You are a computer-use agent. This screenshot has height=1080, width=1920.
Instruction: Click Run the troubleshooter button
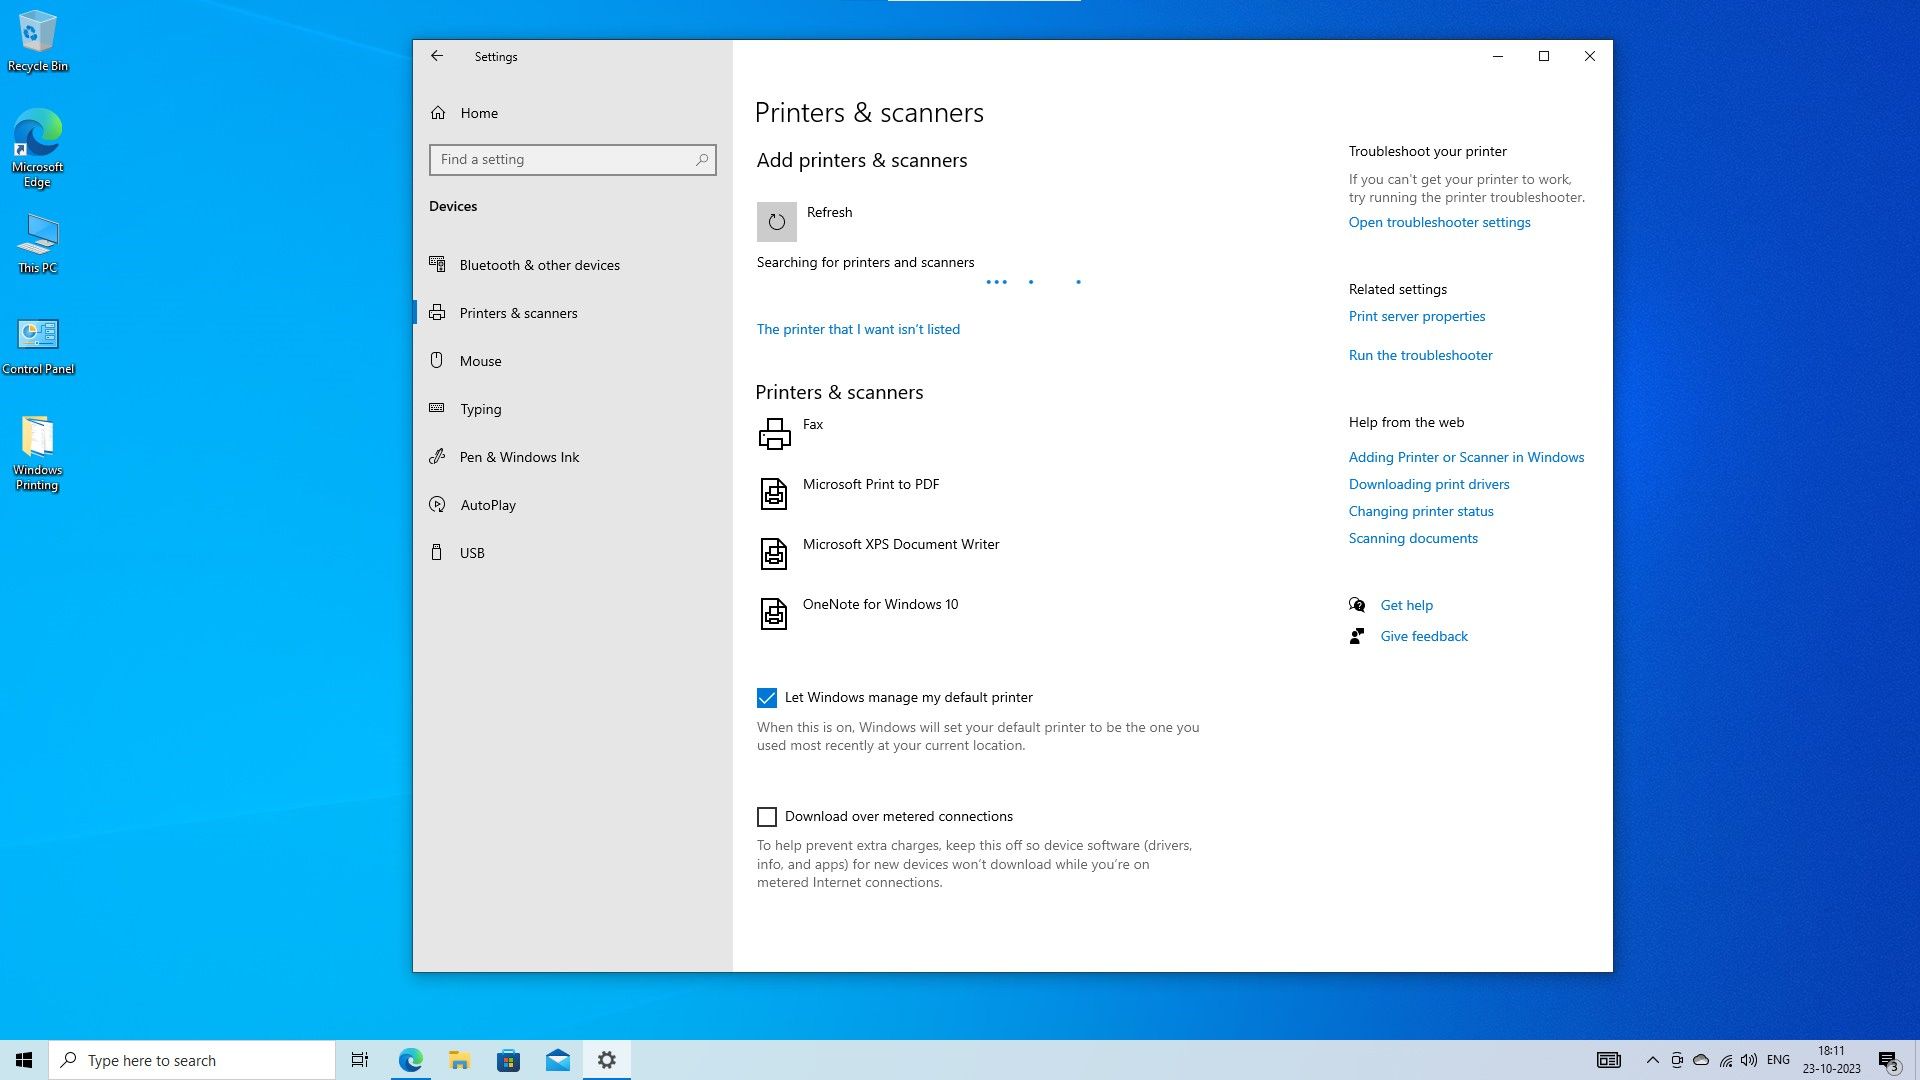[x=1420, y=355]
